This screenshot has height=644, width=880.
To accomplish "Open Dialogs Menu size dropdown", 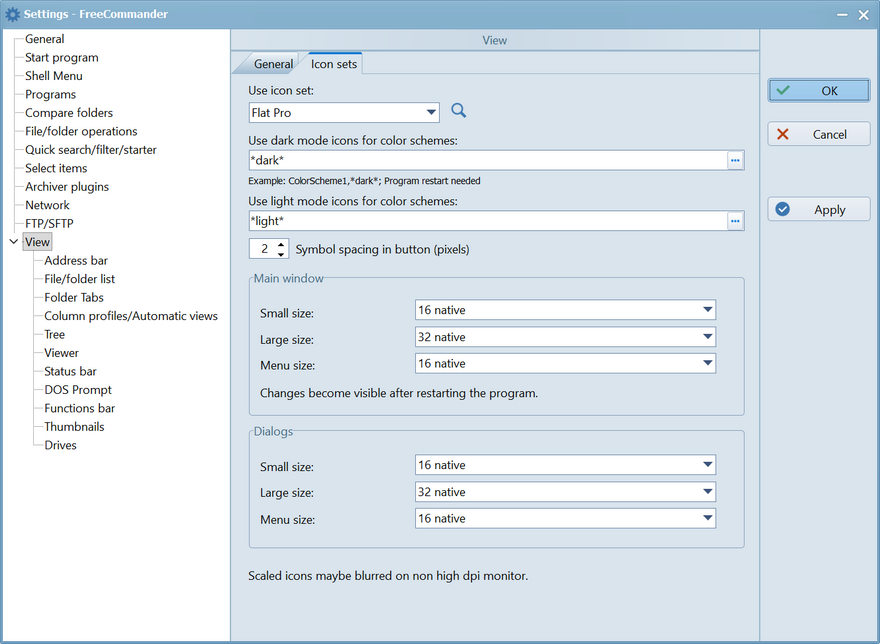I will 707,519.
